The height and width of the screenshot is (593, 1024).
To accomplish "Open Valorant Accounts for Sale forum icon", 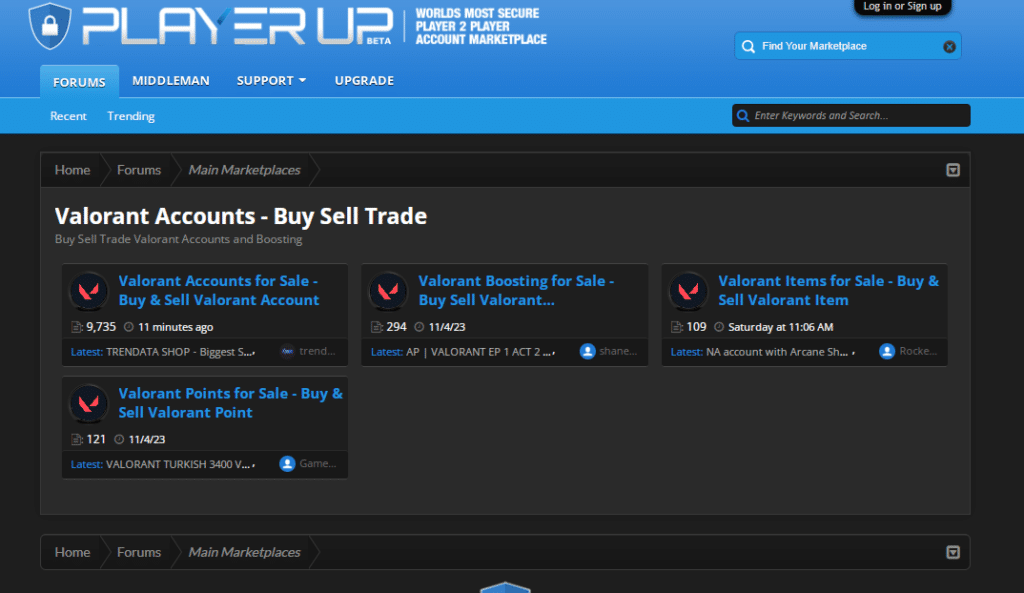I will click(89, 291).
